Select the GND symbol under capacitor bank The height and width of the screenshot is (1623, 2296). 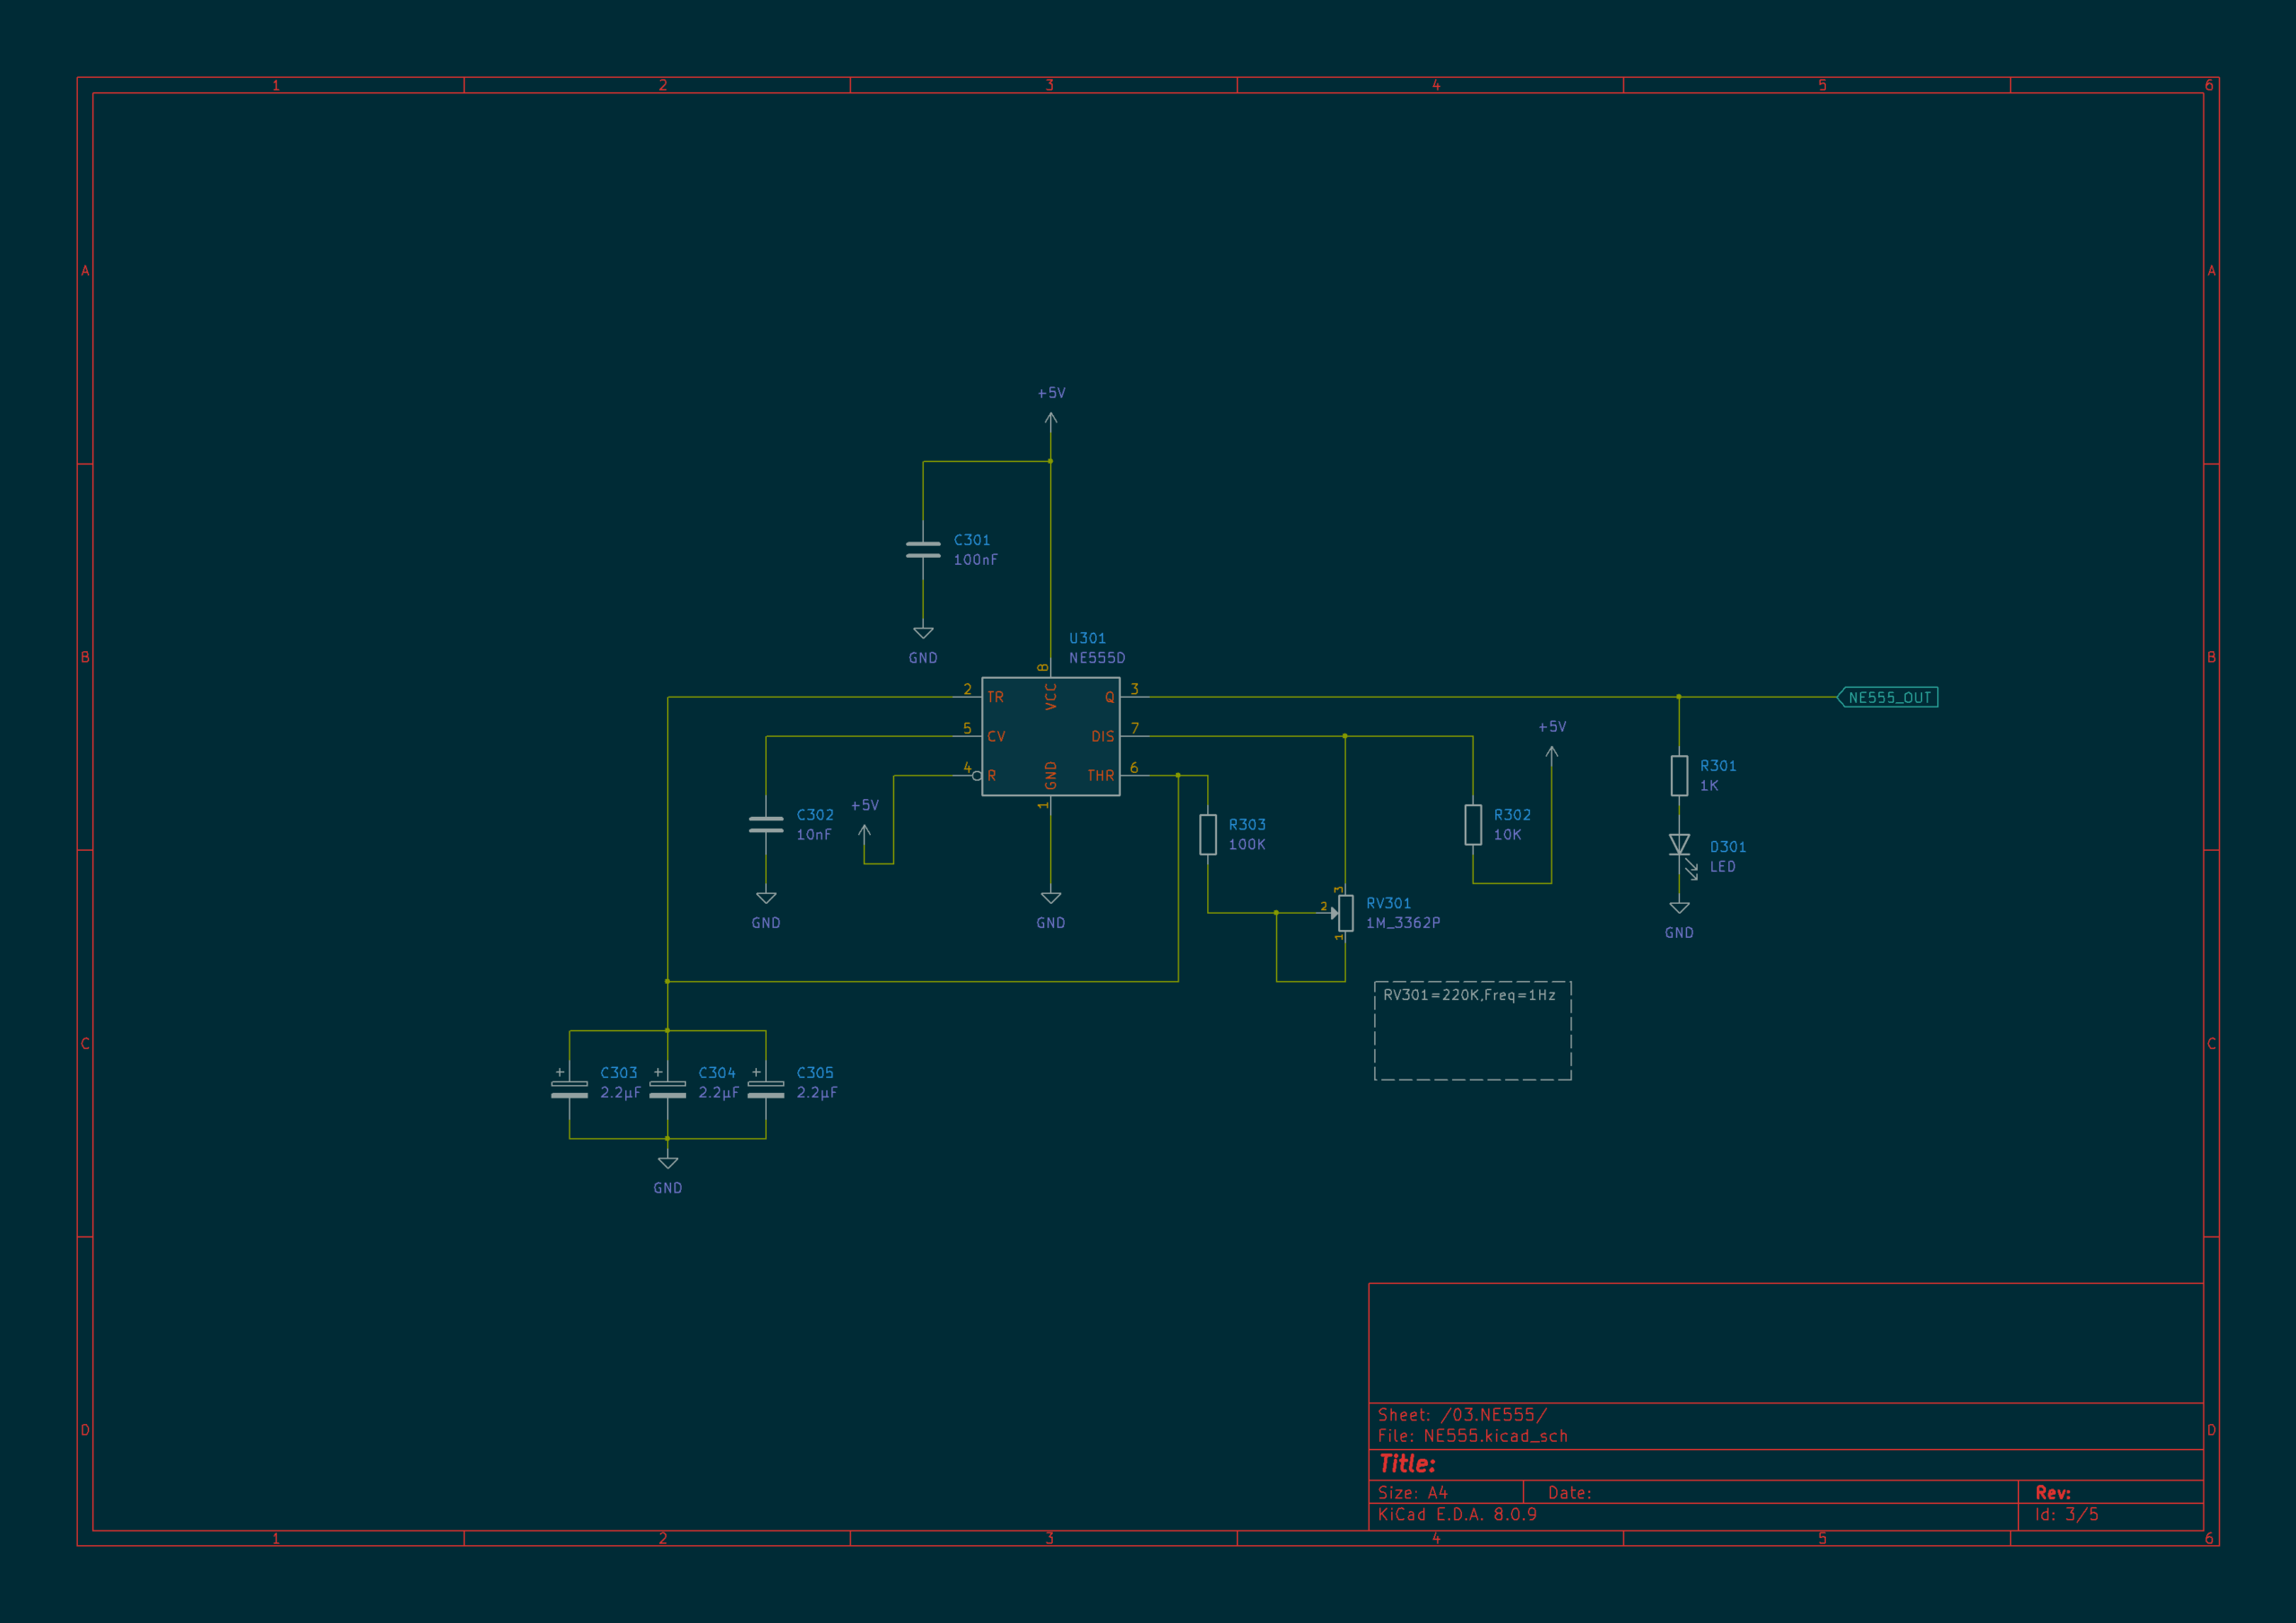pos(668,1173)
